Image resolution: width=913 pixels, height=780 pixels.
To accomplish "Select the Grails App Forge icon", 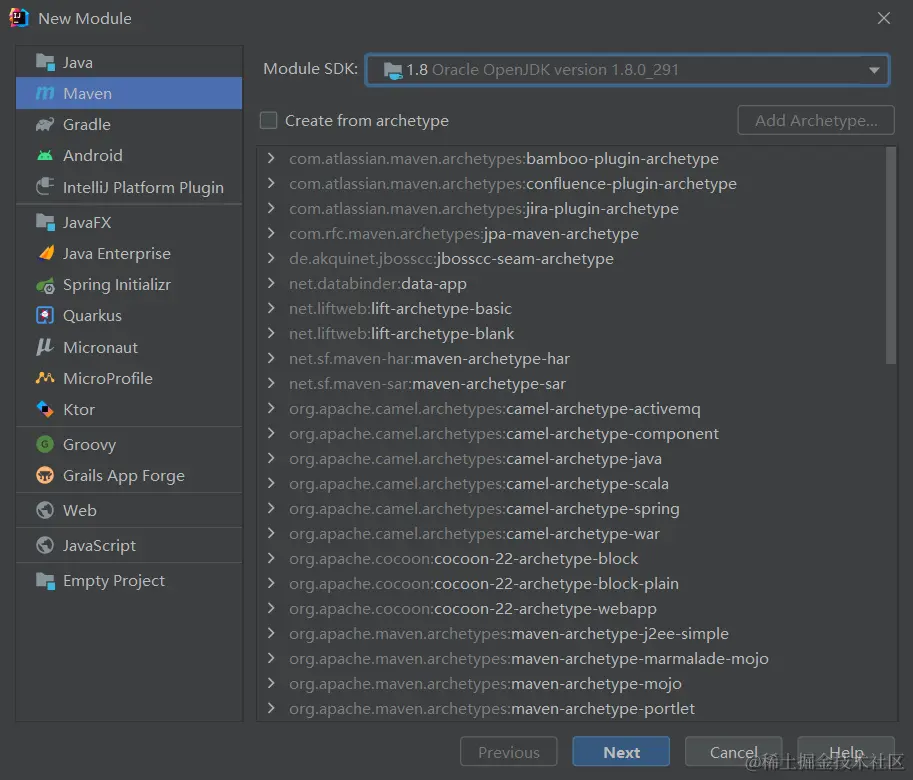I will [x=45, y=476].
